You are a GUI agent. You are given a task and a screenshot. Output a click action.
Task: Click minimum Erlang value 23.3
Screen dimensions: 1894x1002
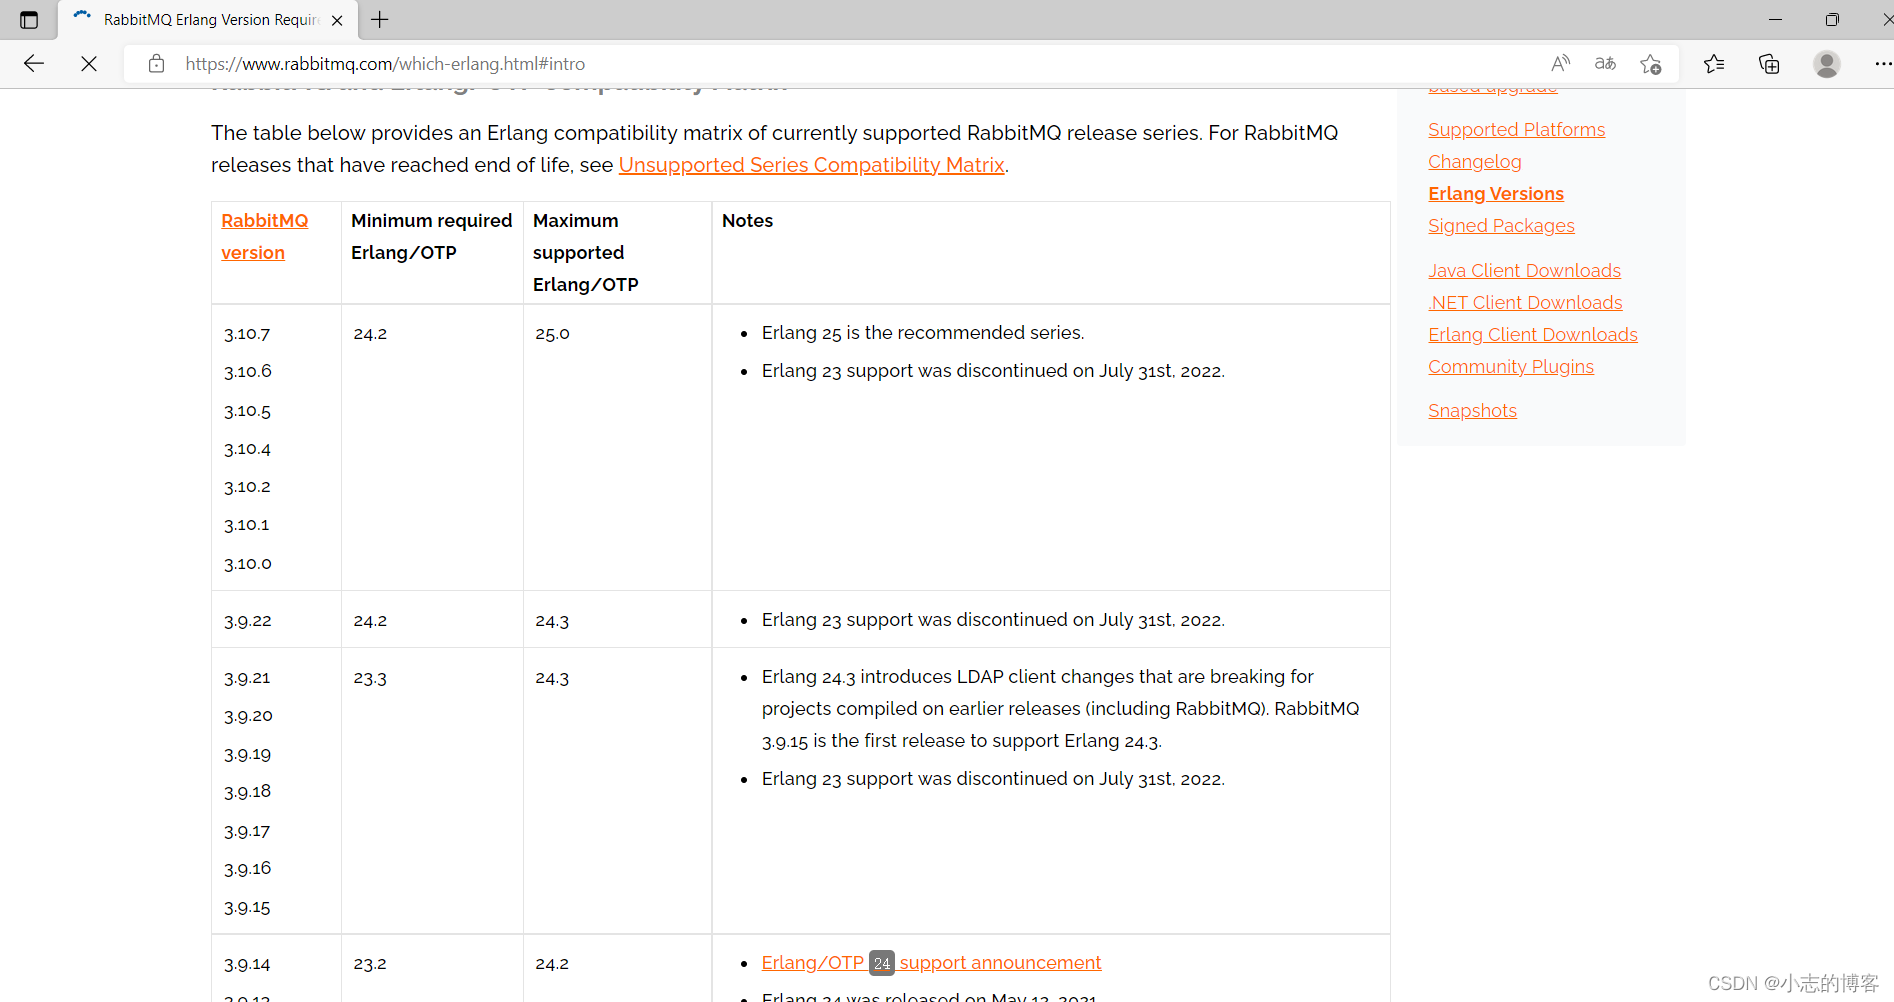click(x=370, y=678)
